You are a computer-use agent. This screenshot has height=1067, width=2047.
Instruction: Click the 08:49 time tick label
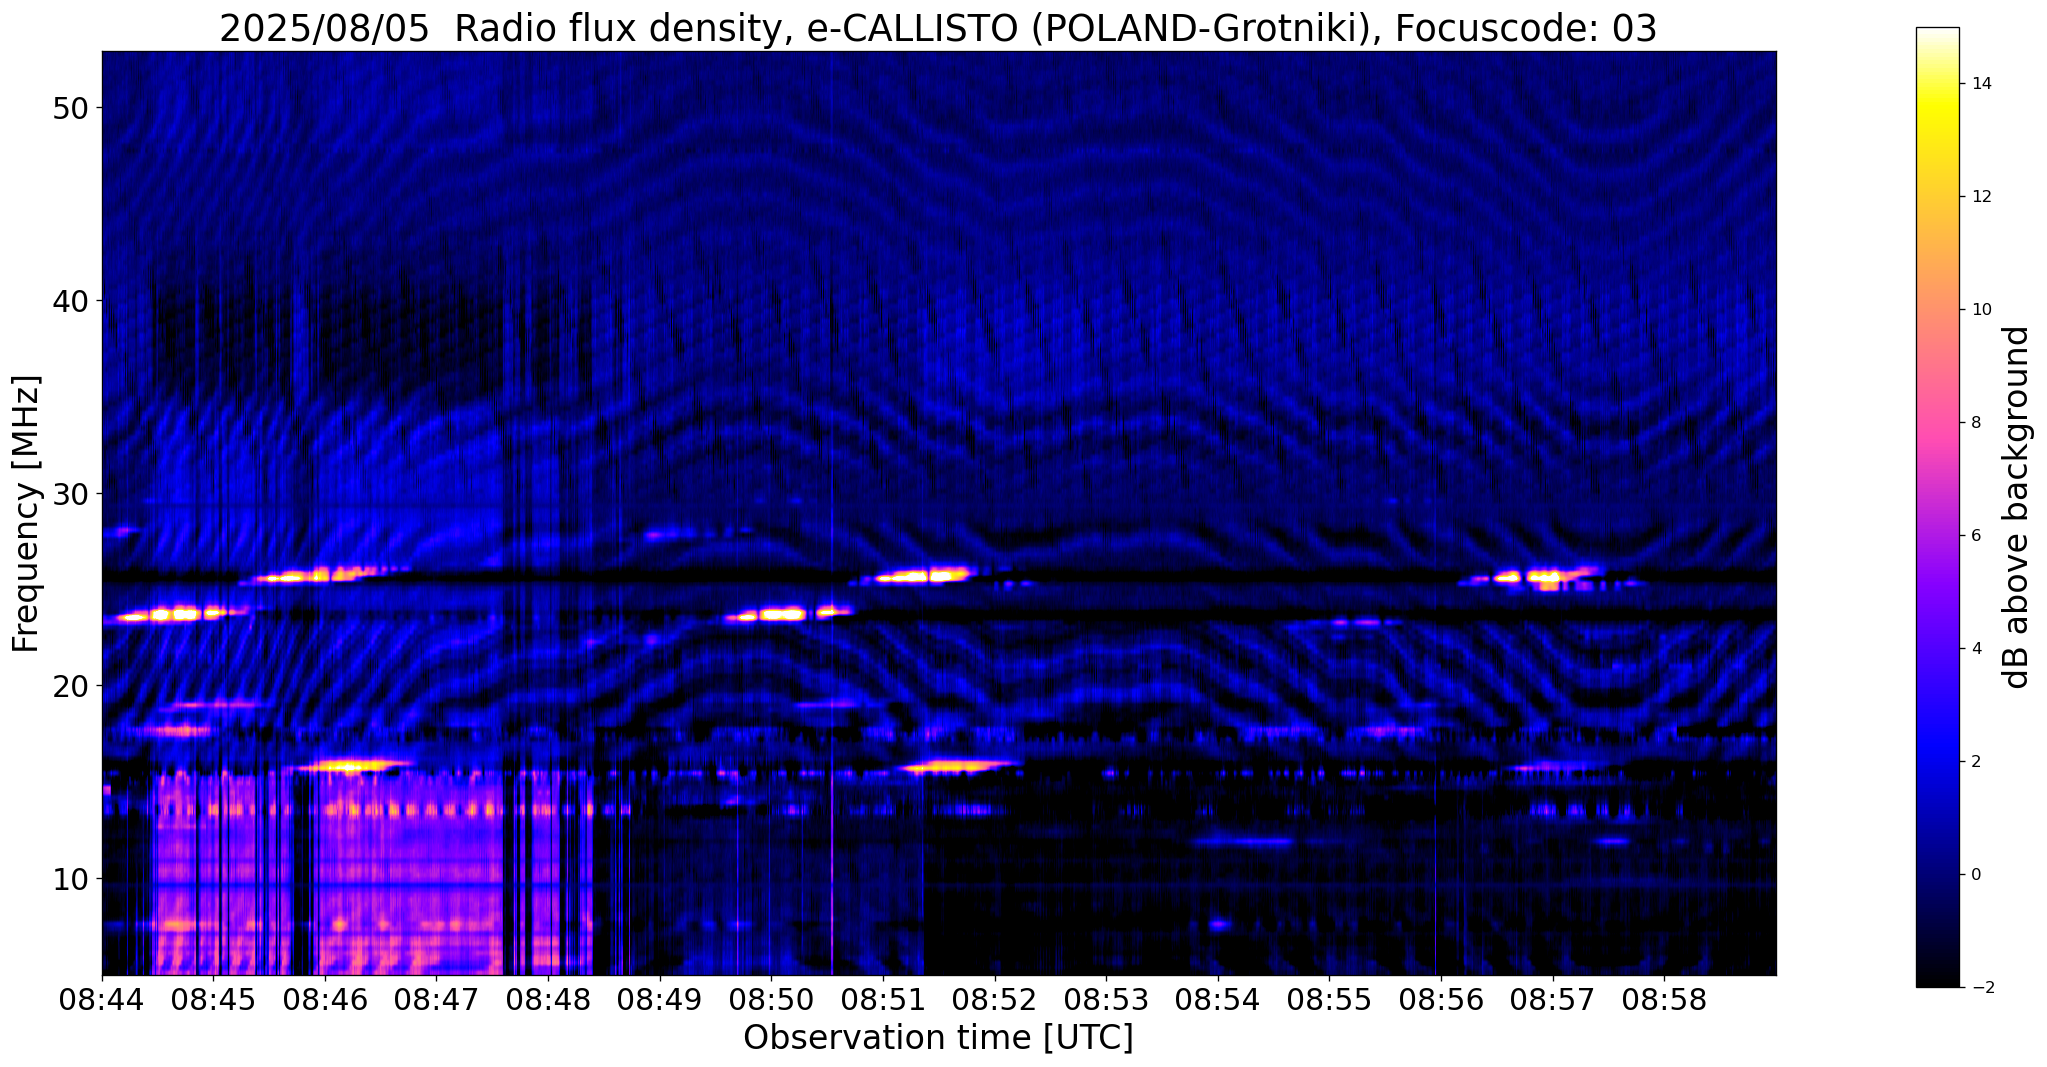click(x=660, y=1000)
